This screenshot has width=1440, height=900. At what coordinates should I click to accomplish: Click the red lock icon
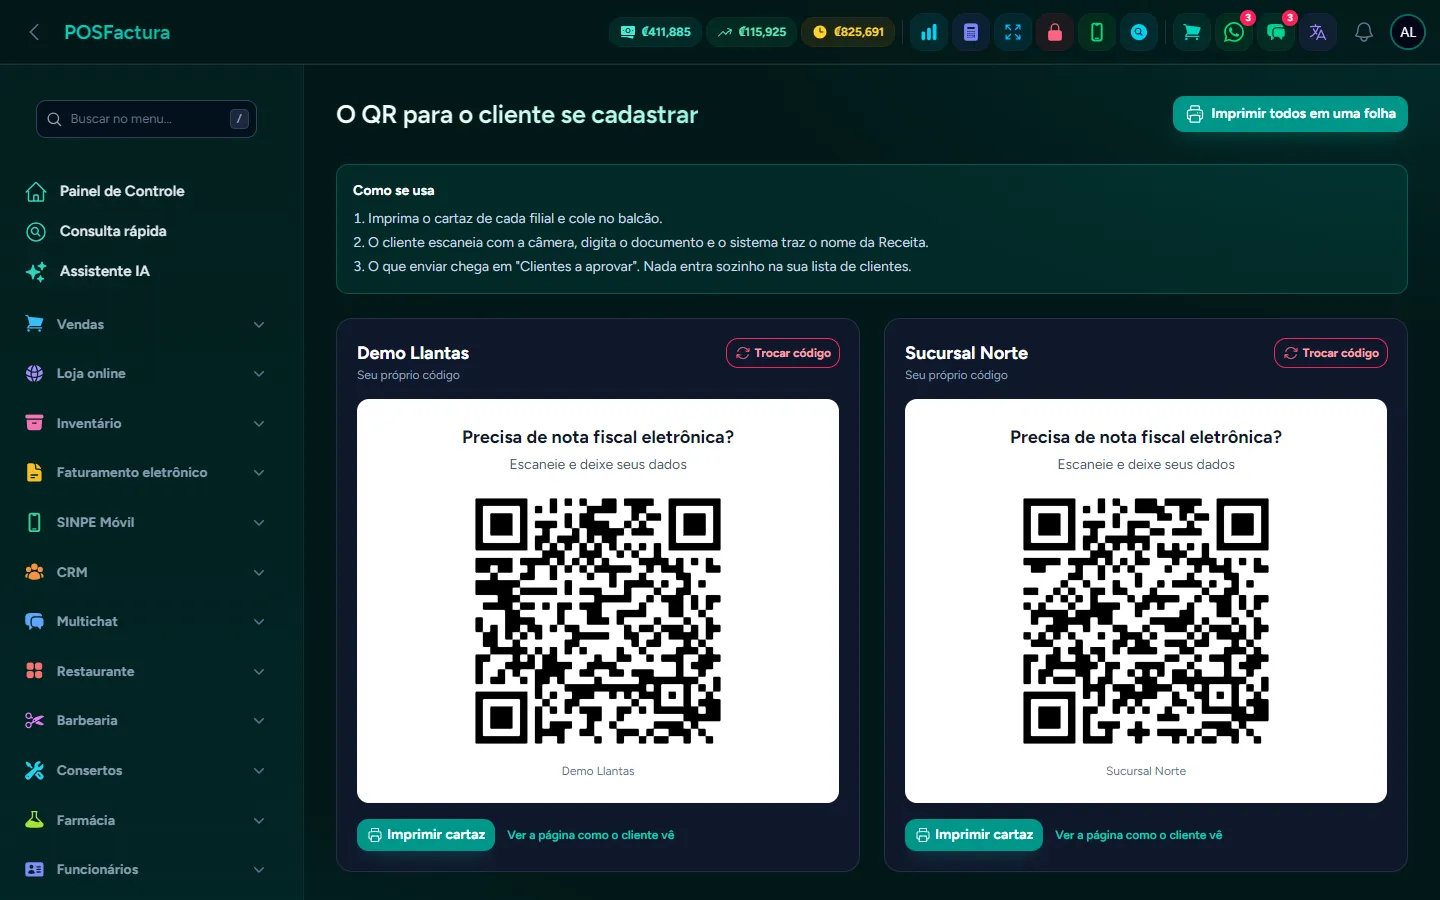pyautogui.click(x=1055, y=32)
